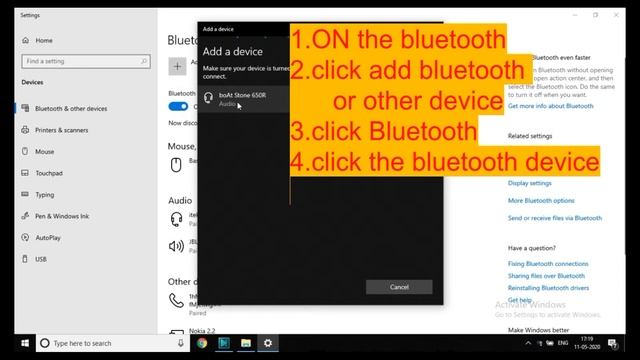Open the notification center icon

(x=613, y=344)
